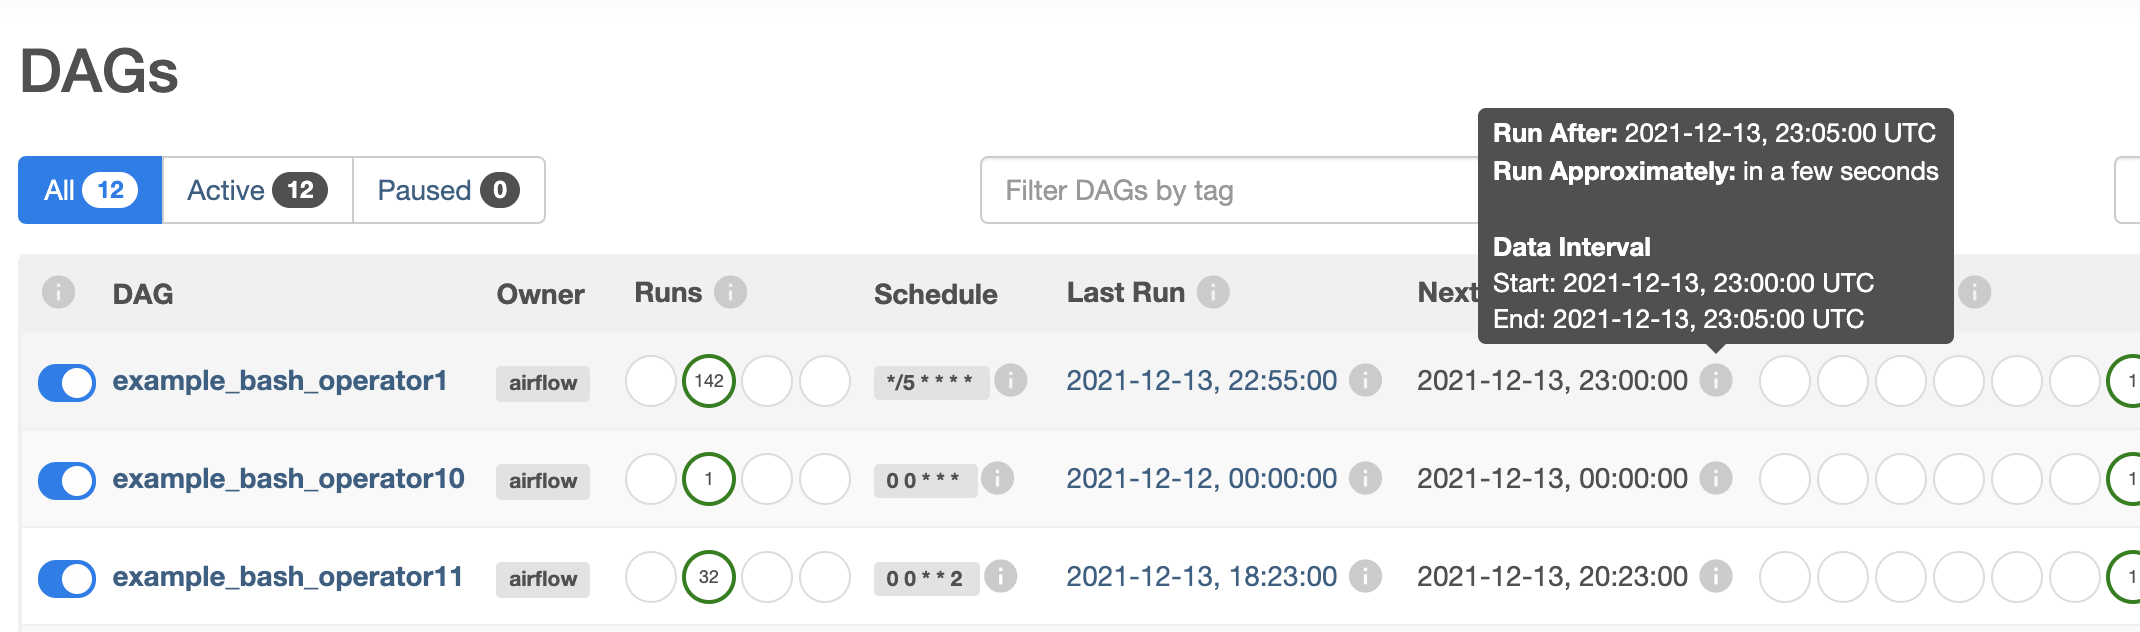Click next run info icon for example_bash_operator11

(x=1716, y=576)
